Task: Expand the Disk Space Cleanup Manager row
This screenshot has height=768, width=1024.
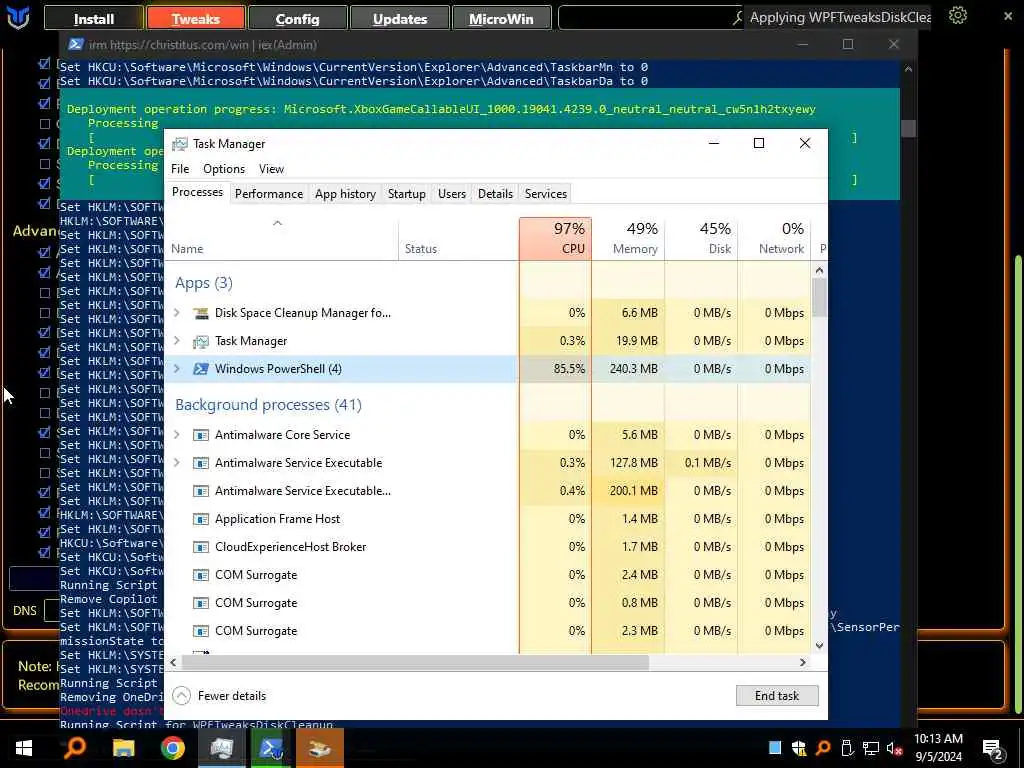Action: (176, 313)
